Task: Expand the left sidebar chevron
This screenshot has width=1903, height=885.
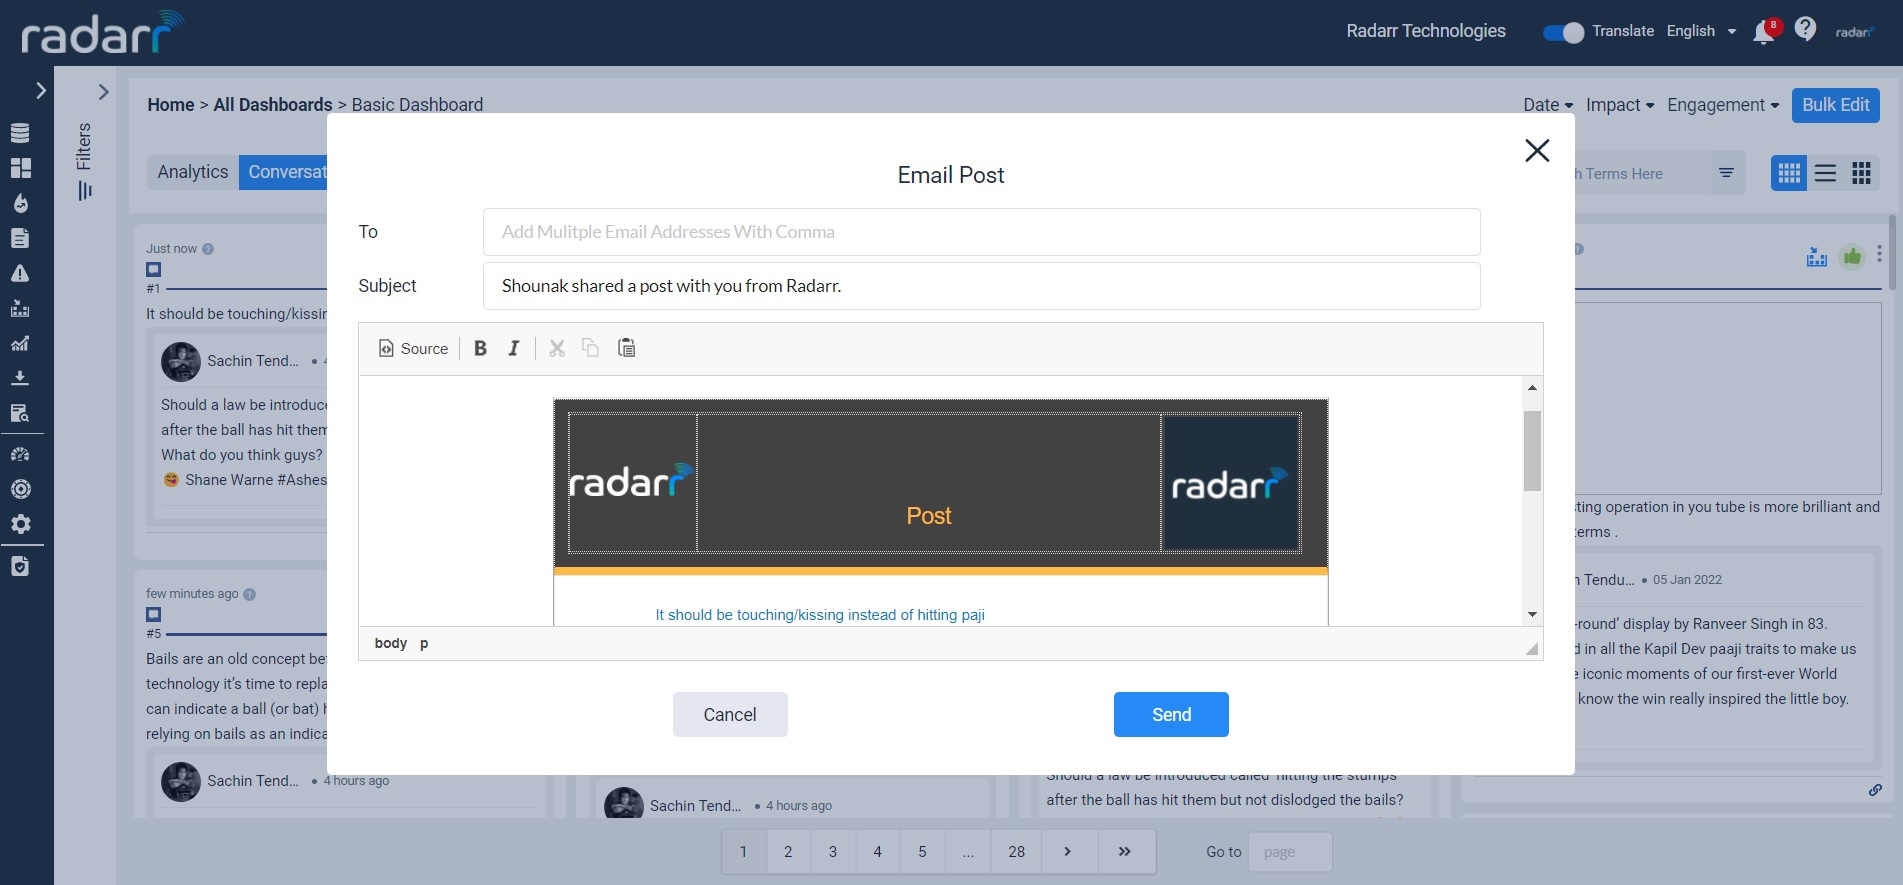Action: coord(41,90)
